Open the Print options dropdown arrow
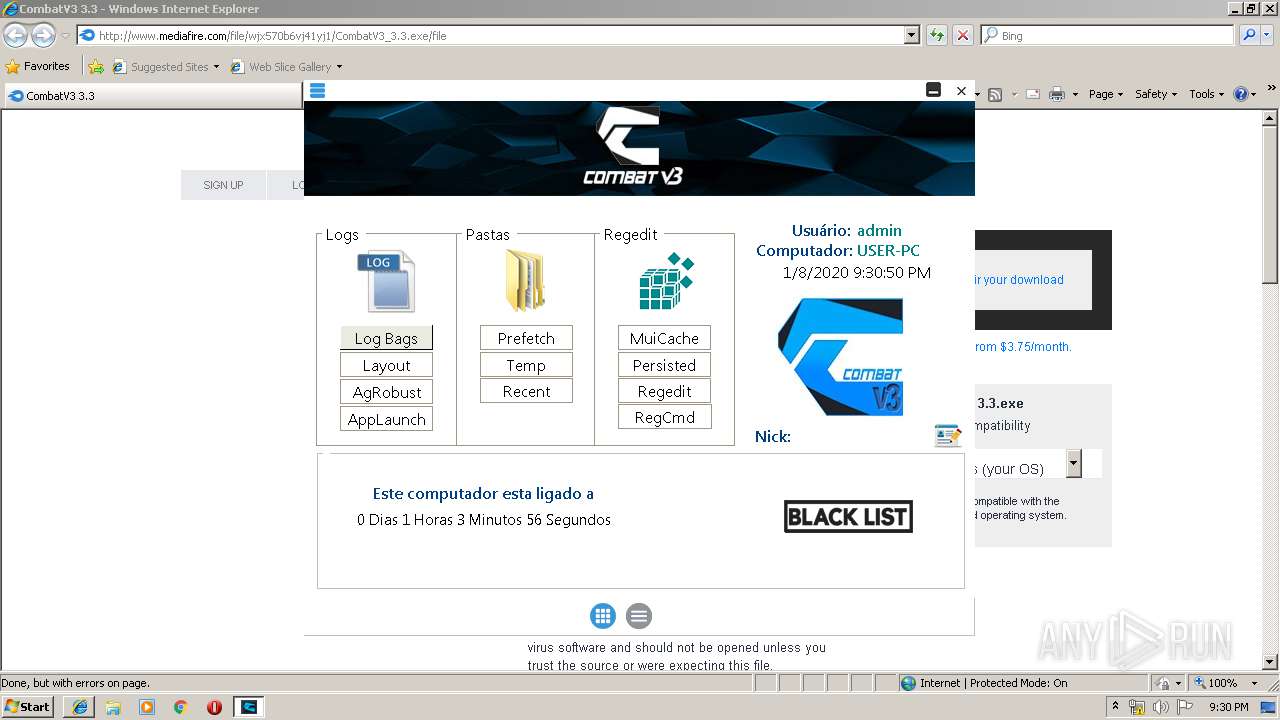This screenshot has height=720, width=1280. click(x=1075, y=94)
